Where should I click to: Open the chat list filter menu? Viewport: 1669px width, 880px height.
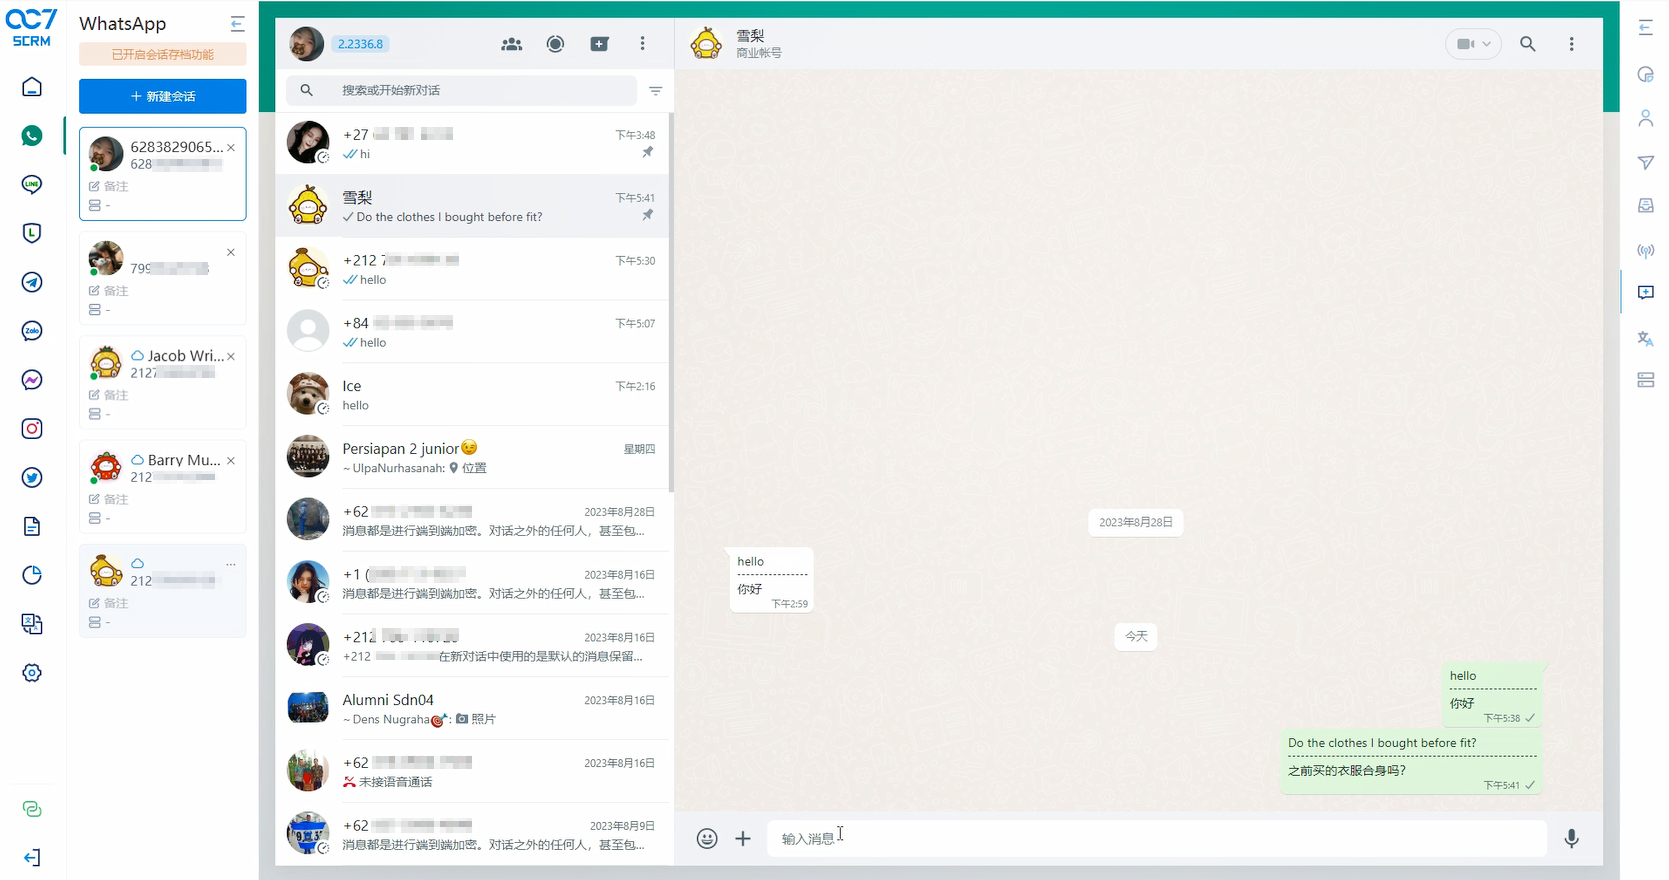(x=656, y=91)
